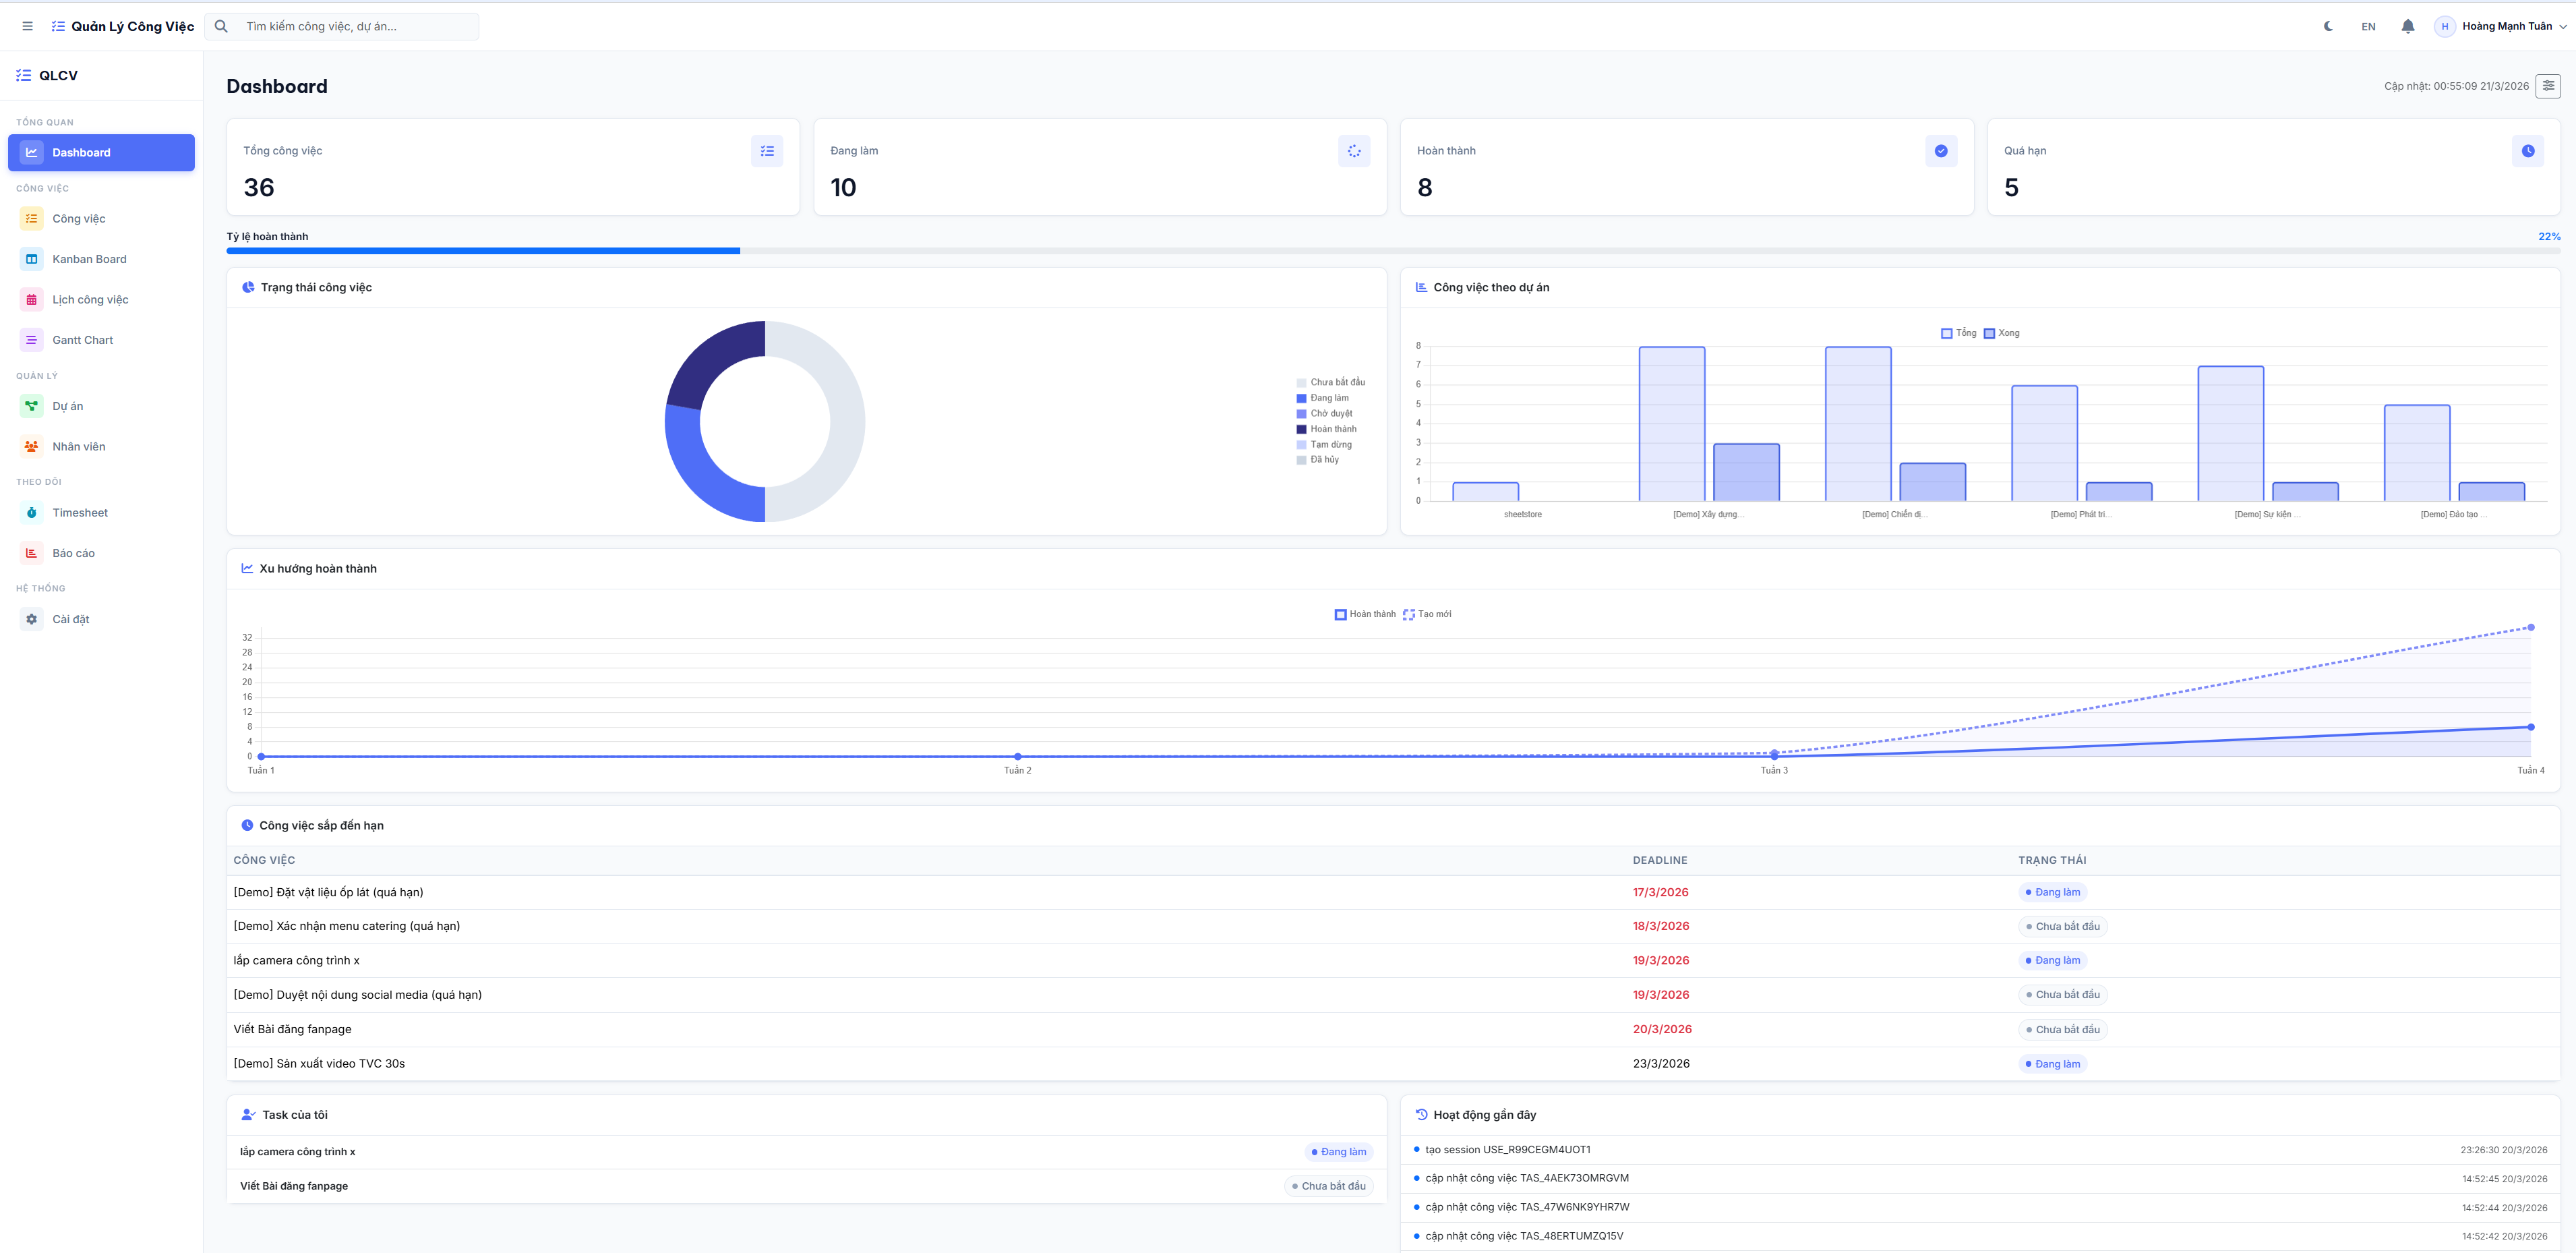The height and width of the screenshot is (1253, 2576).
Task: Open Gantt Chart in sidebar
Action: (x=82, y=340)
